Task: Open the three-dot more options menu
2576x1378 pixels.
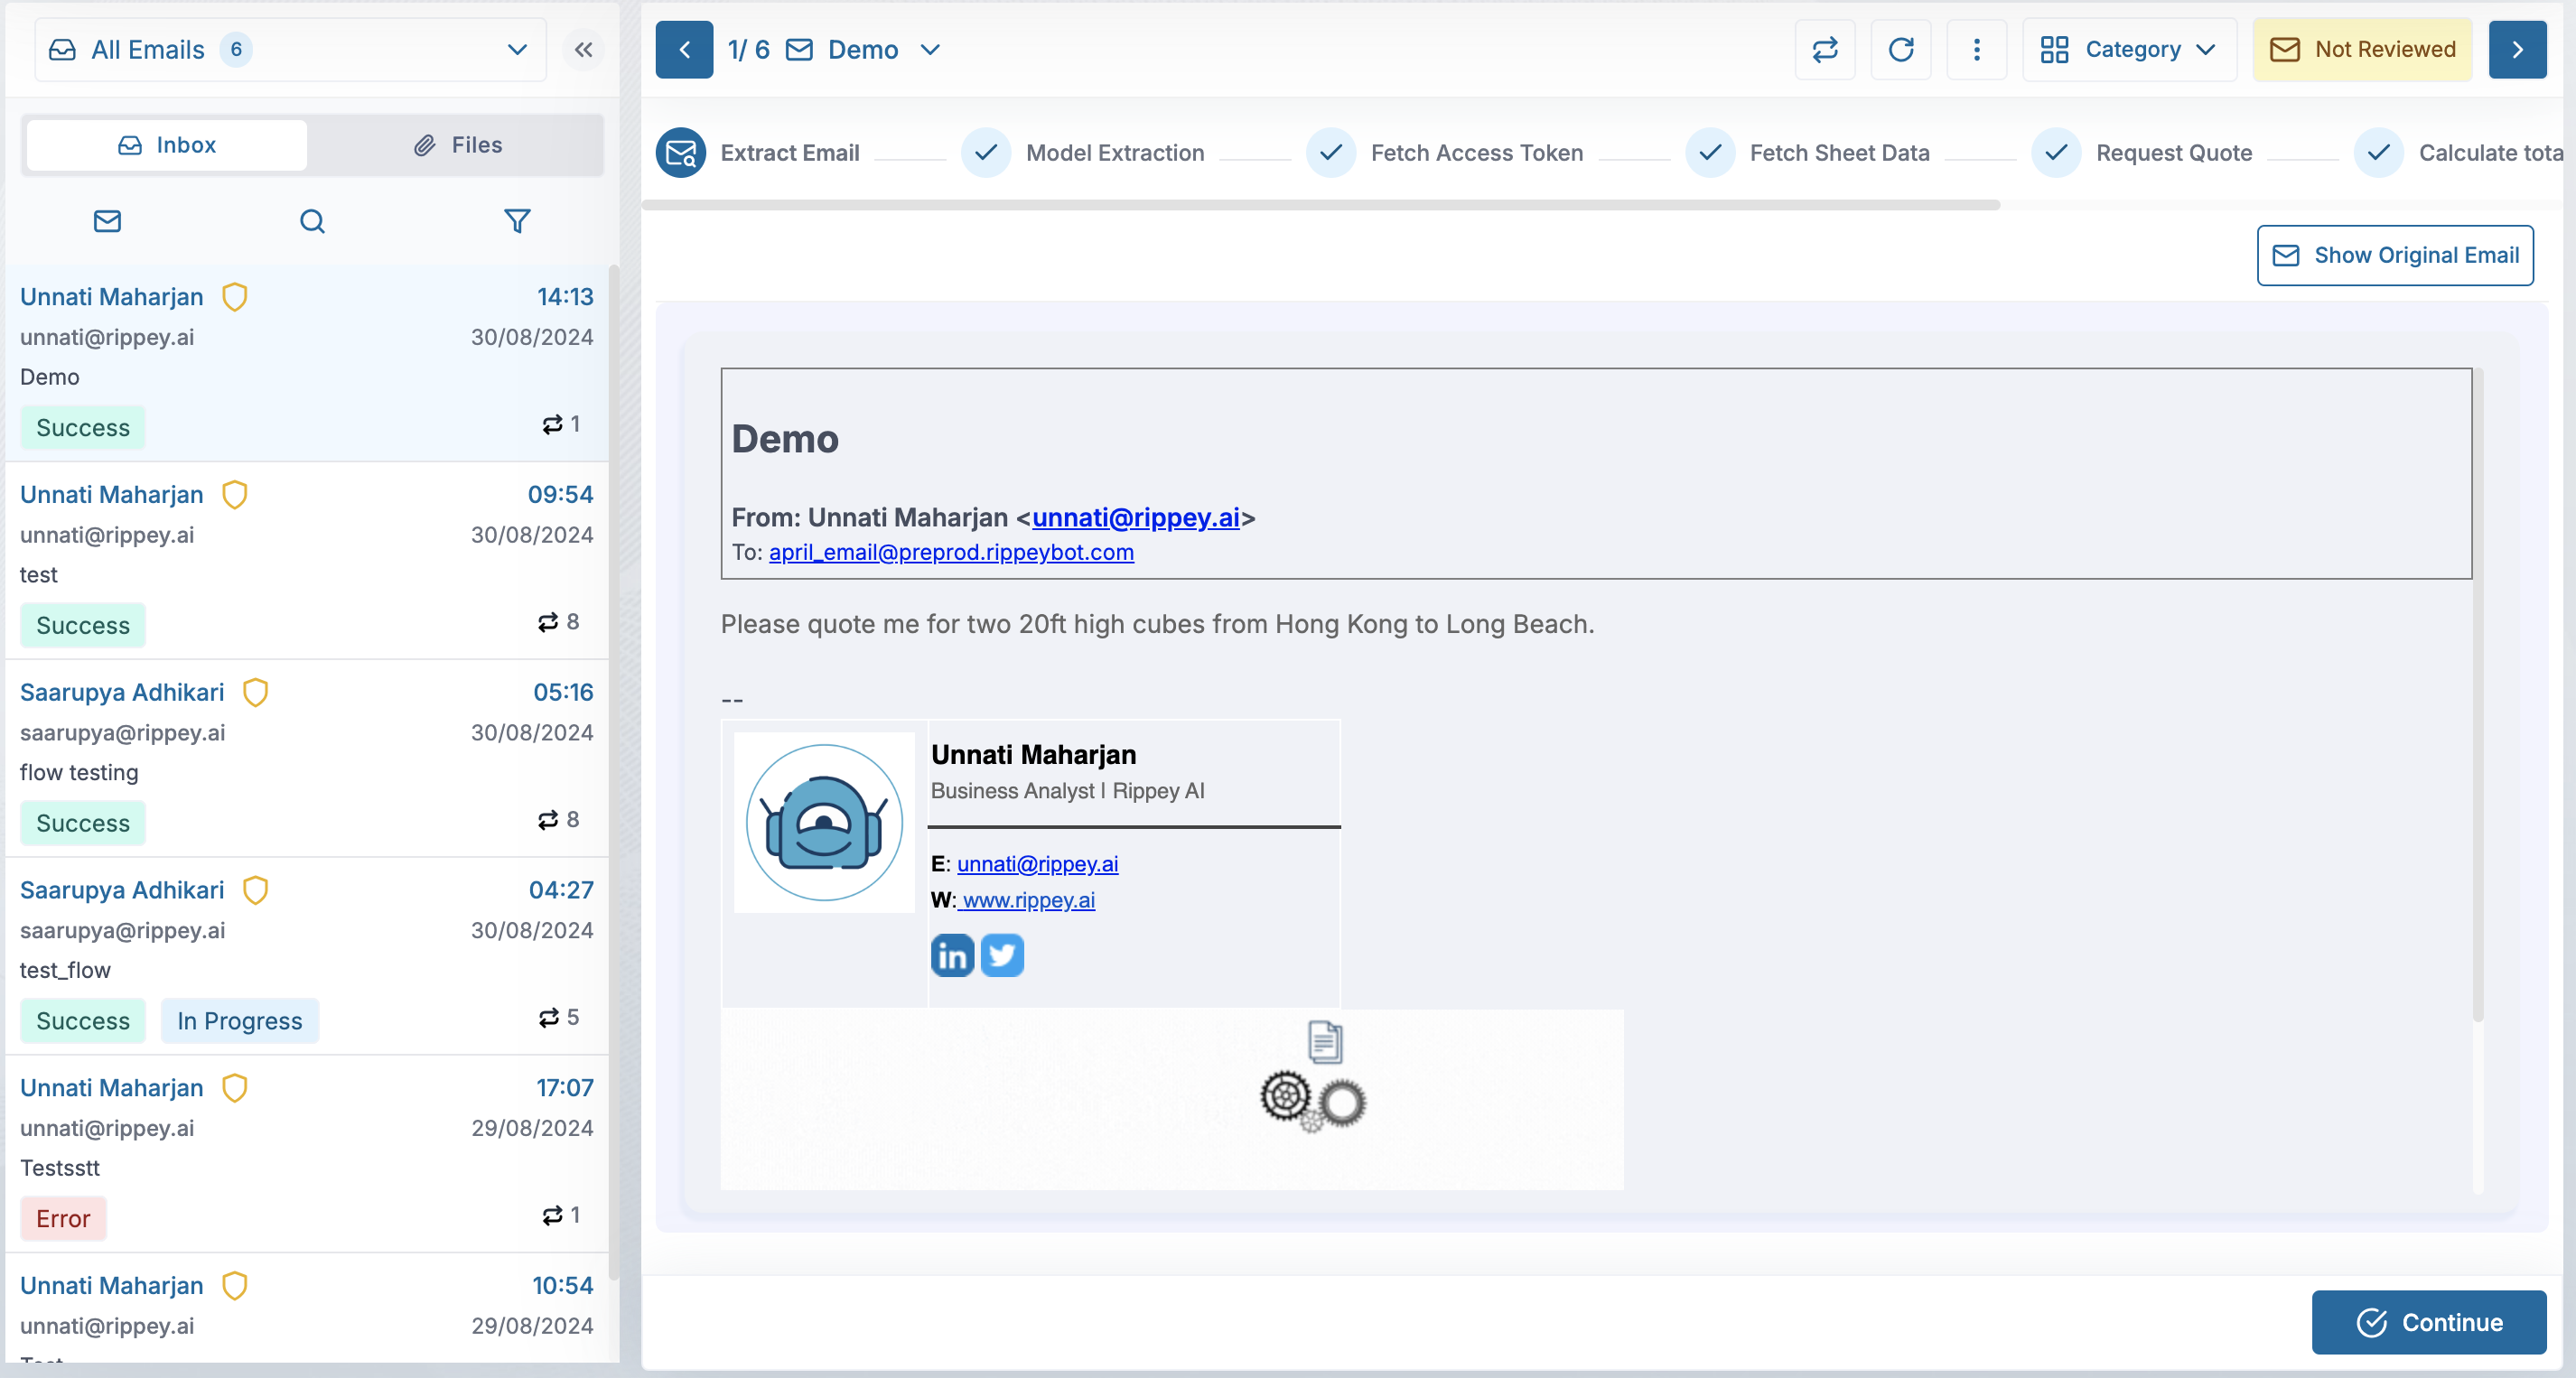Action: click(x=1976, y=50)
